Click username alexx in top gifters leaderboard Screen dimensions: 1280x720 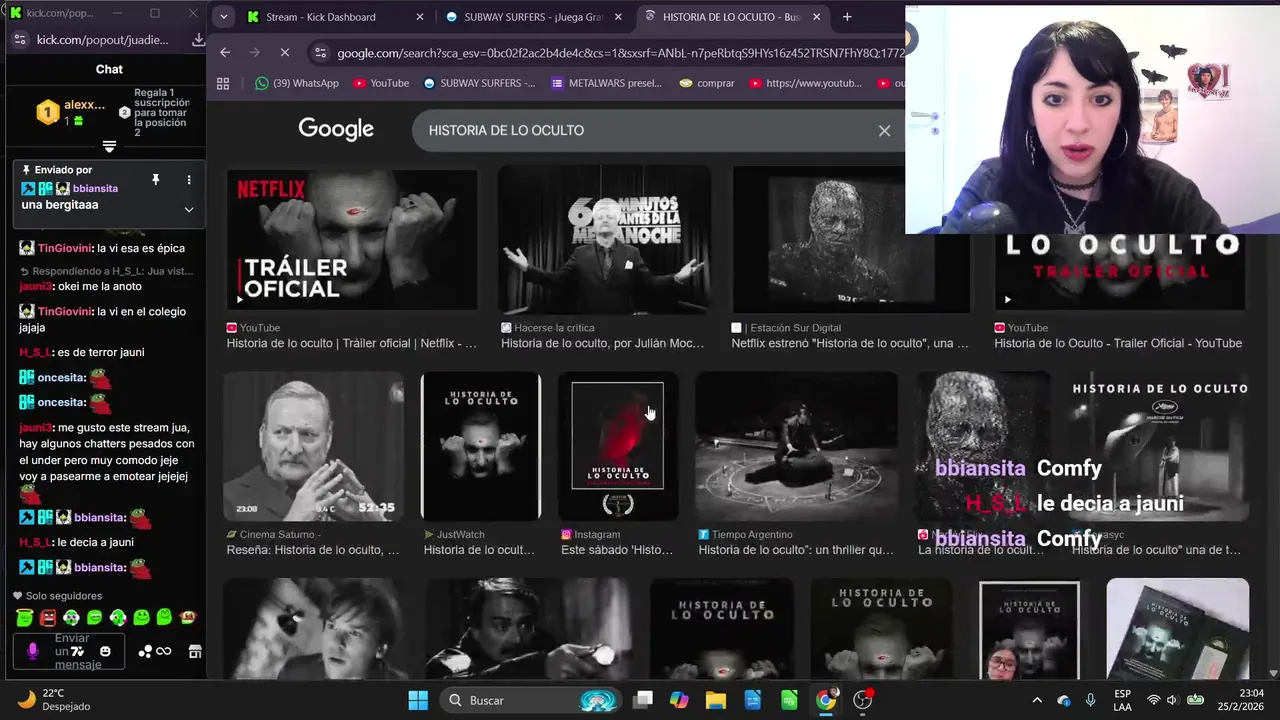(84, 105)
